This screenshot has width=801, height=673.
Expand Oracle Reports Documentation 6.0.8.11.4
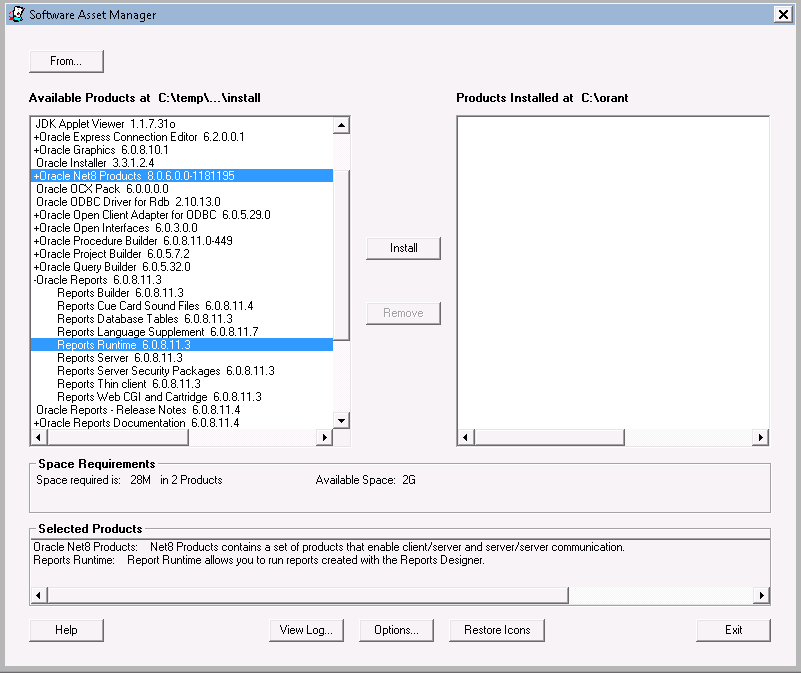(x=36, y=423)
